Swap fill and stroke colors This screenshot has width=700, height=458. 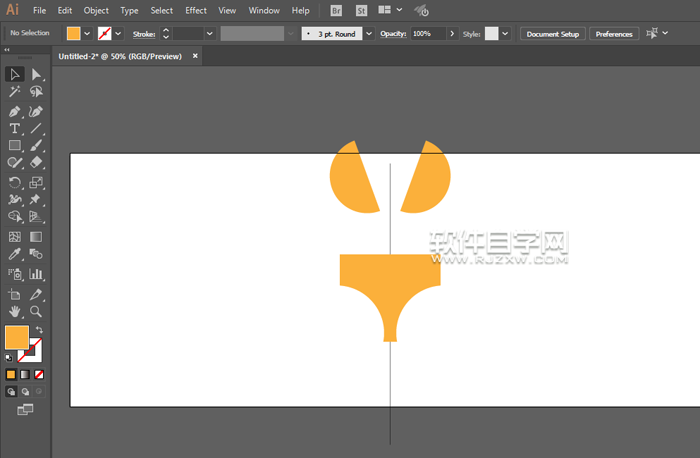coord(40,329)
